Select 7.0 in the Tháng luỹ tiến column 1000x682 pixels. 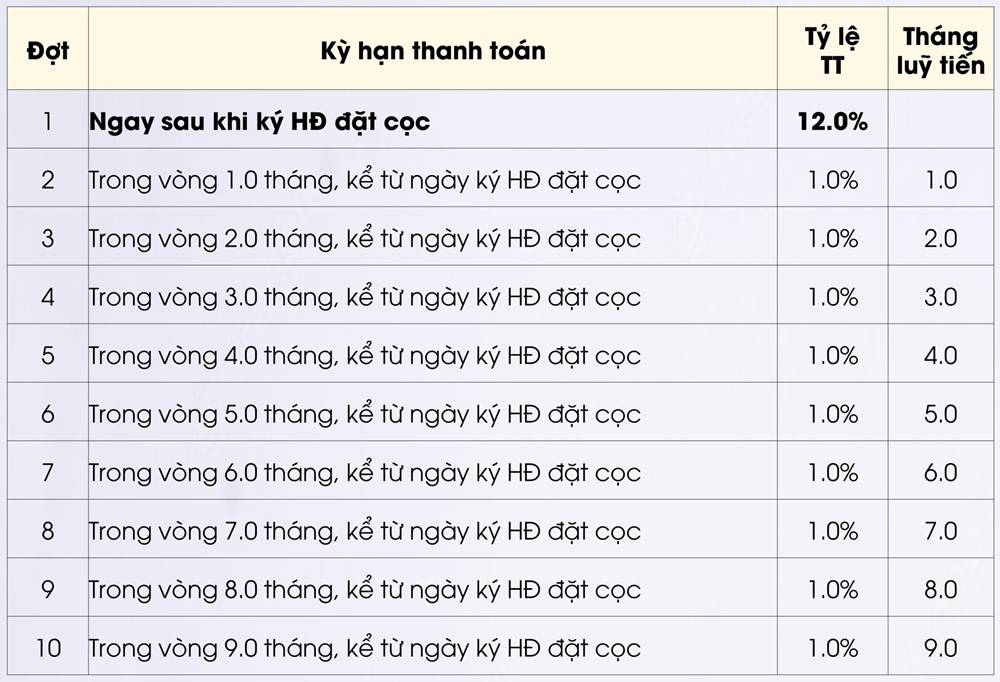pyautogui.click(x=940, y=531)
